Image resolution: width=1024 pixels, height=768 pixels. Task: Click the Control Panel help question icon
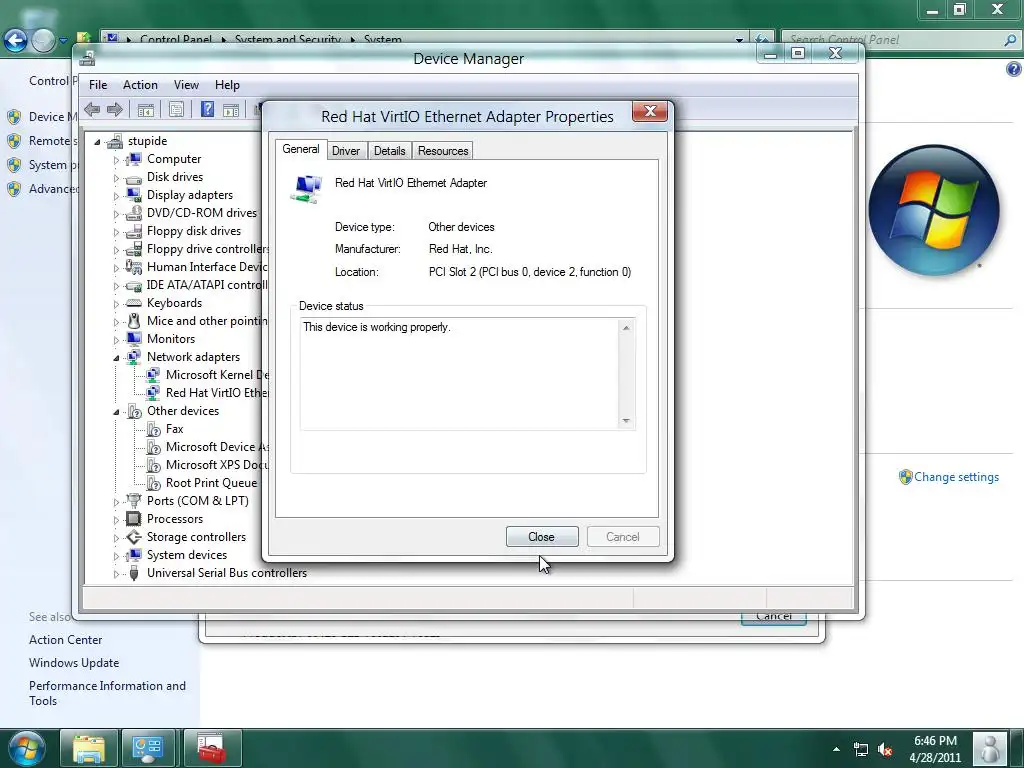[1014, 69]
